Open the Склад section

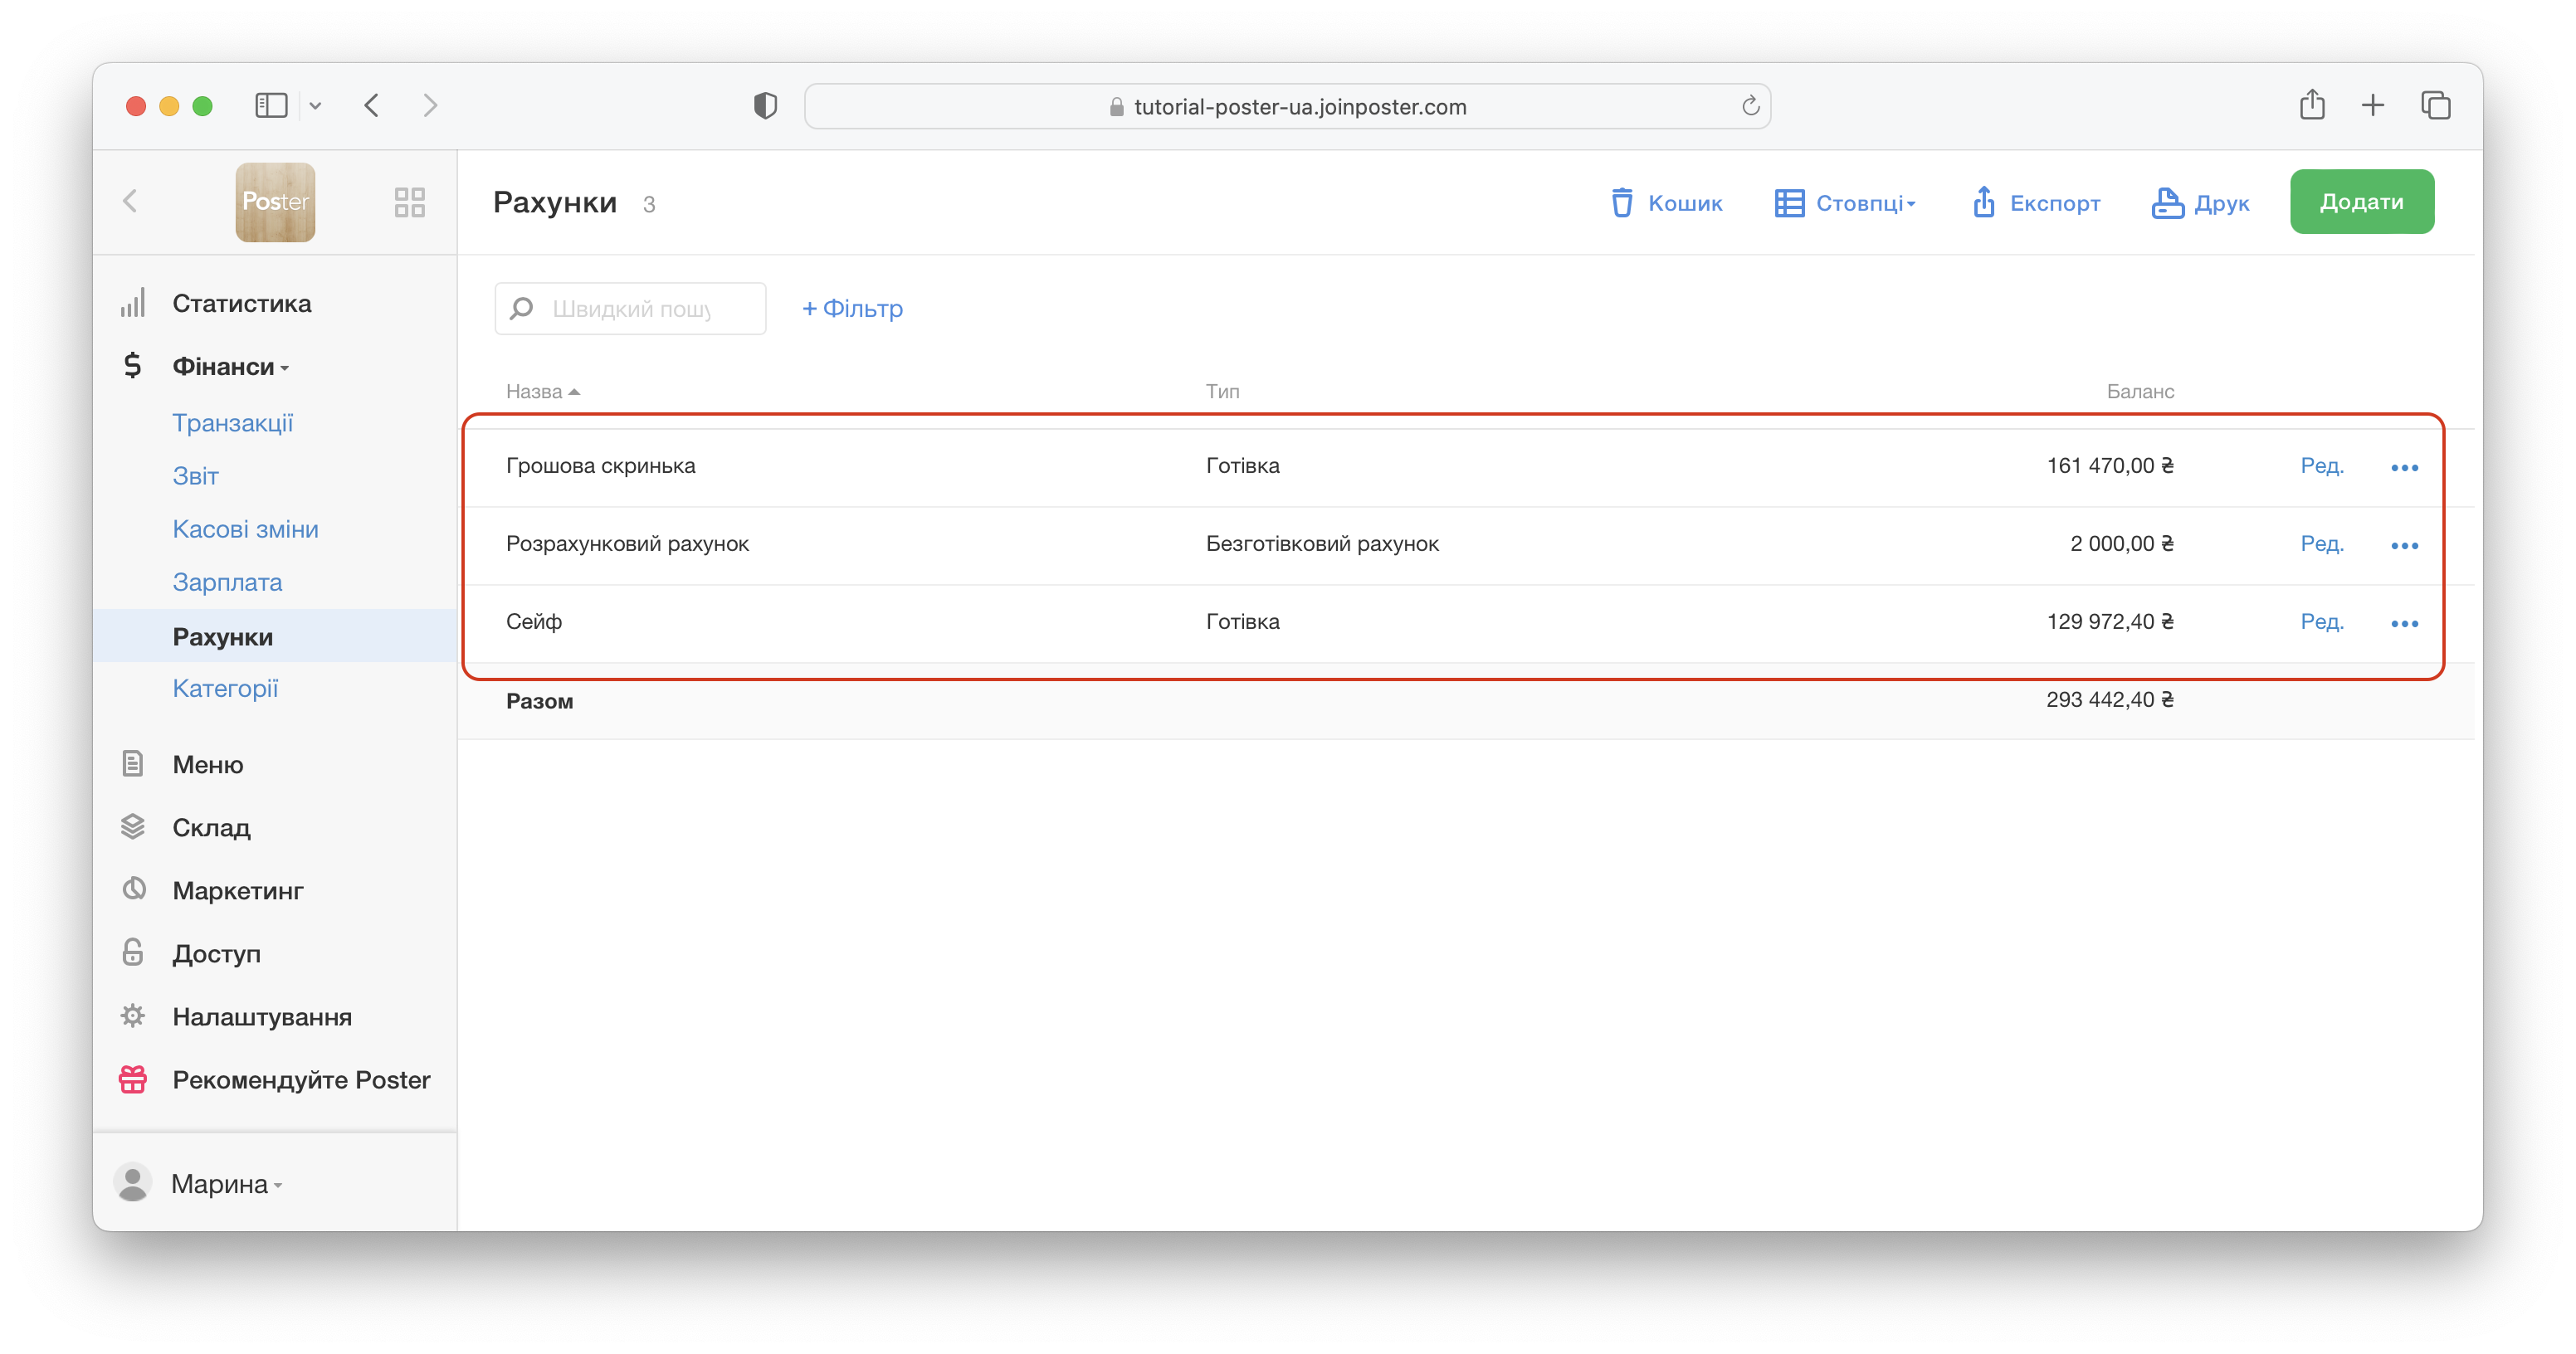click(x=211, y=828)
